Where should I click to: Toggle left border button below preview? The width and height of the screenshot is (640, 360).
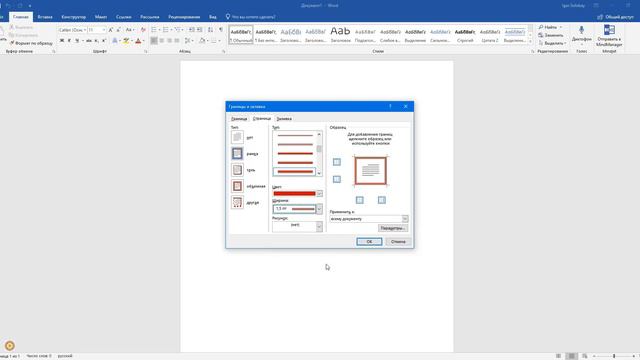(x=360, y=200)
